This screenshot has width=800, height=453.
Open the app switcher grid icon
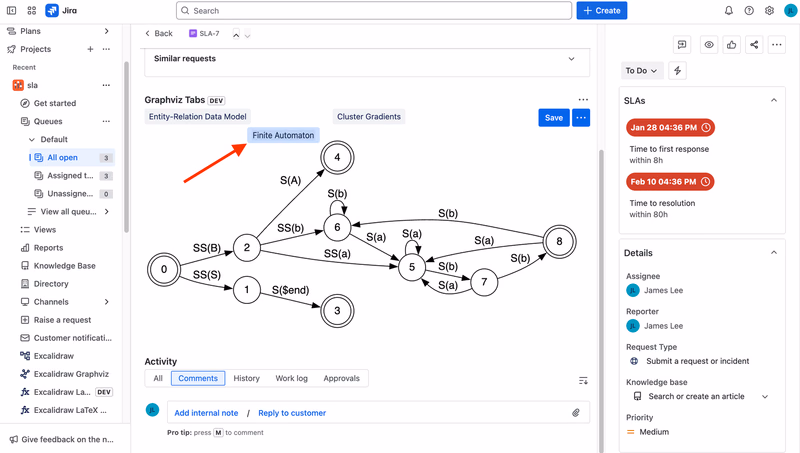coord(32,11)
